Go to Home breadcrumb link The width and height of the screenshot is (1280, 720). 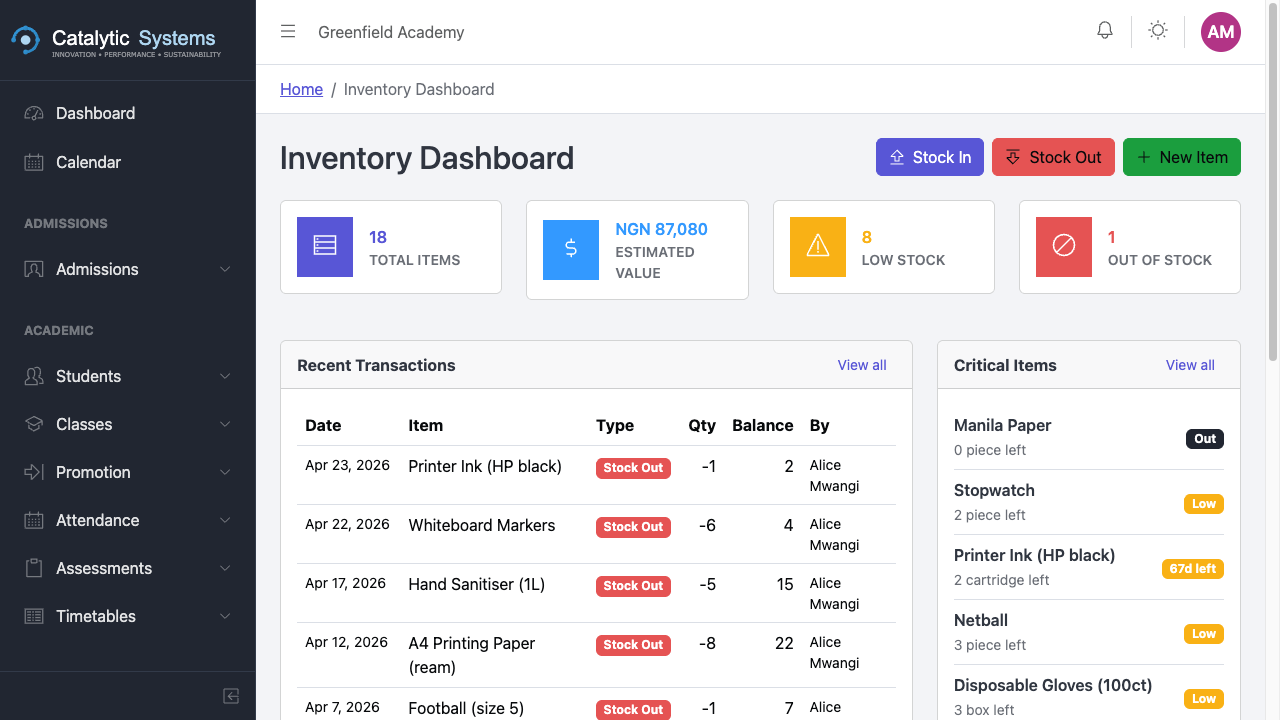pos(301,89)
